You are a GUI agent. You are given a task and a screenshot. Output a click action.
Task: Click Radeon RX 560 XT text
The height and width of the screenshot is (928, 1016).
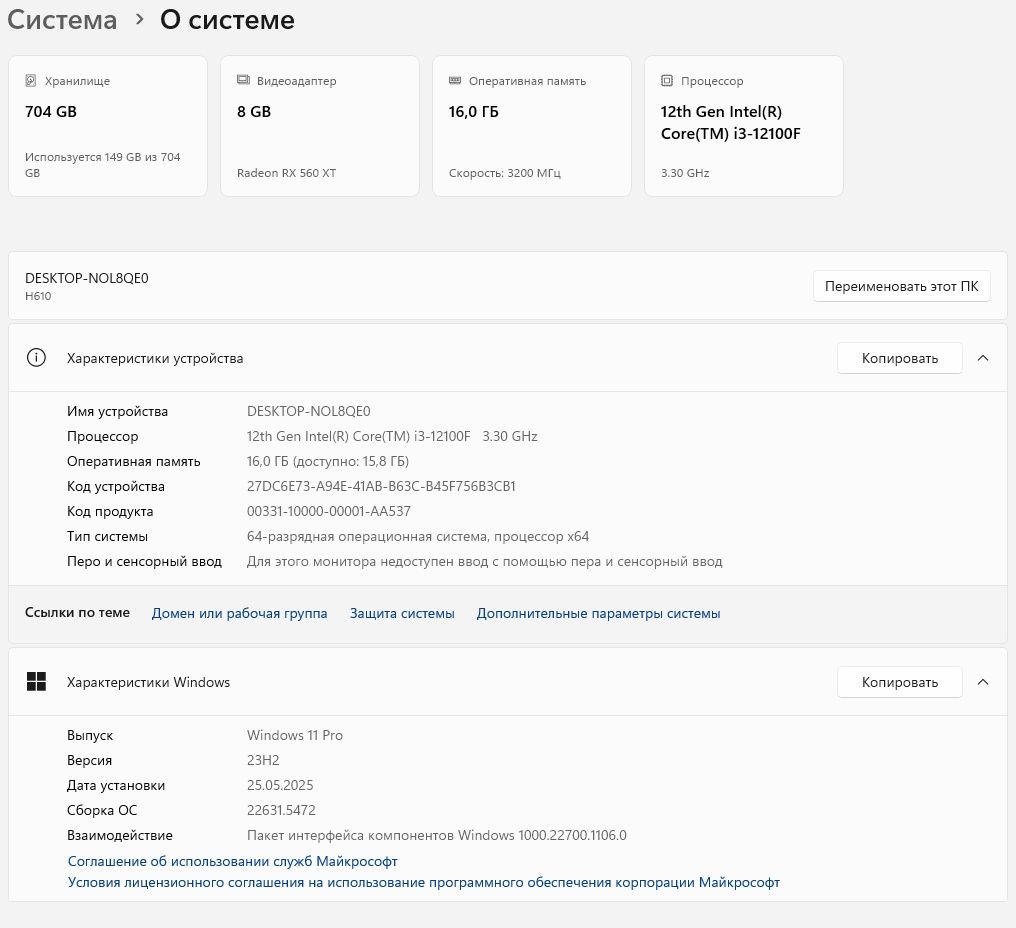coord(286,173)
